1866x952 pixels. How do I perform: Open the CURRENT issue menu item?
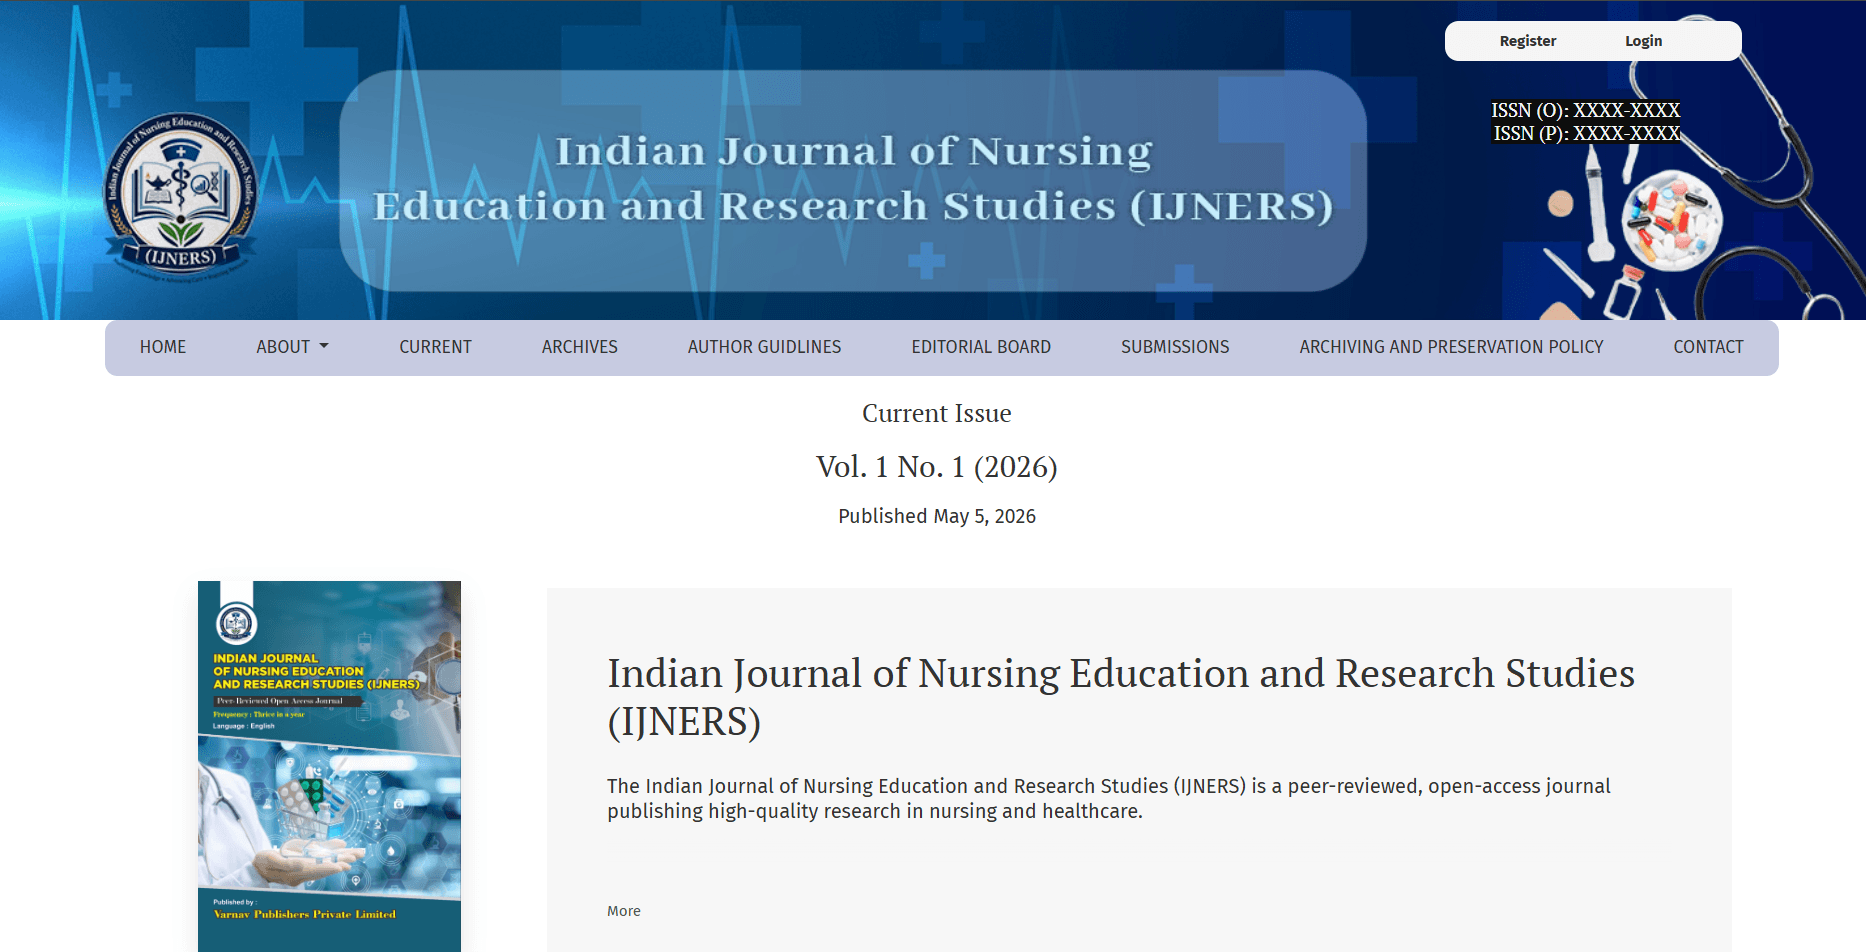coord(435,347)
